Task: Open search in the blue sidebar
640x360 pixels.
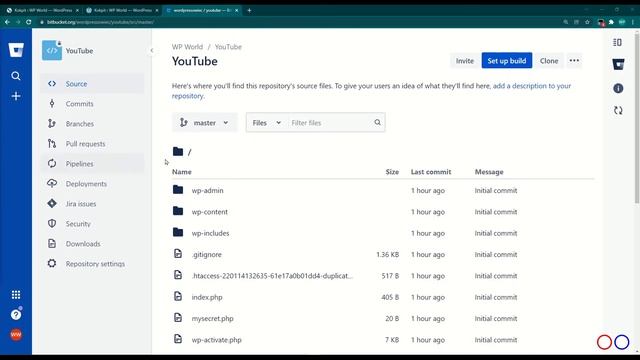Action: click(16, 76)
